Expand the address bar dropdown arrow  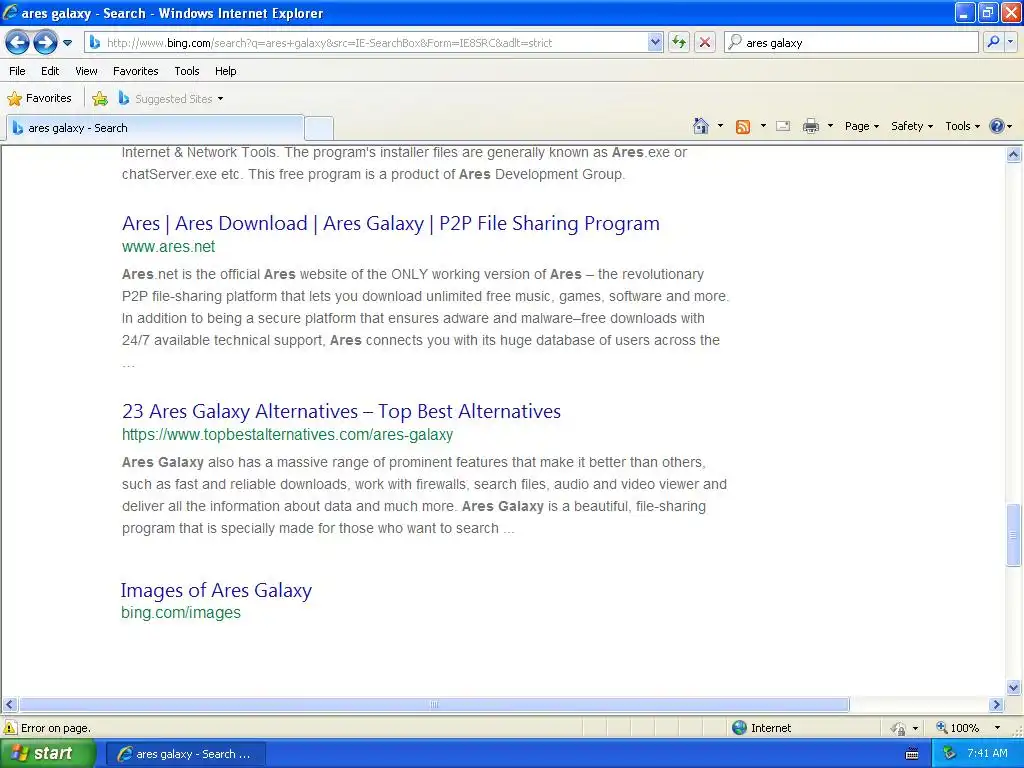click(656, 42)
